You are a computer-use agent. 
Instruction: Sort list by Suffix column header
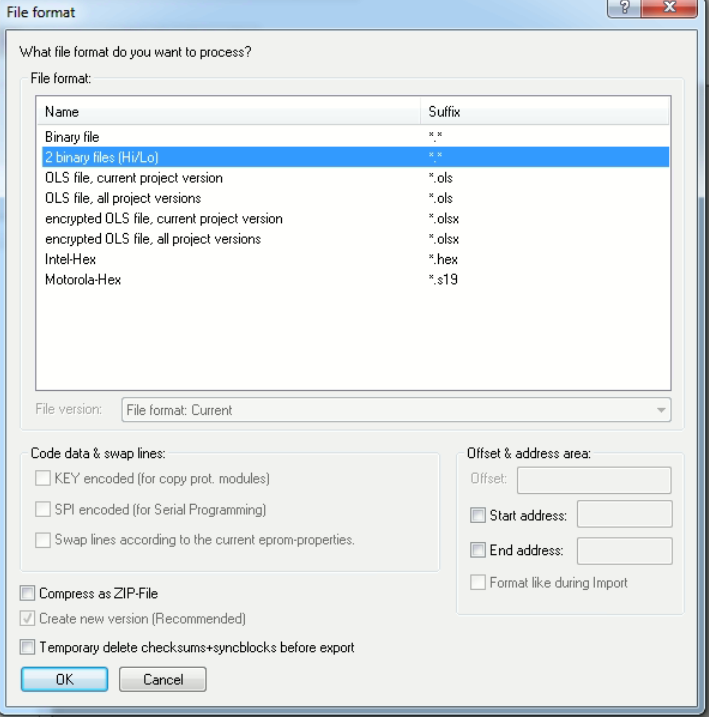[545, 113]
